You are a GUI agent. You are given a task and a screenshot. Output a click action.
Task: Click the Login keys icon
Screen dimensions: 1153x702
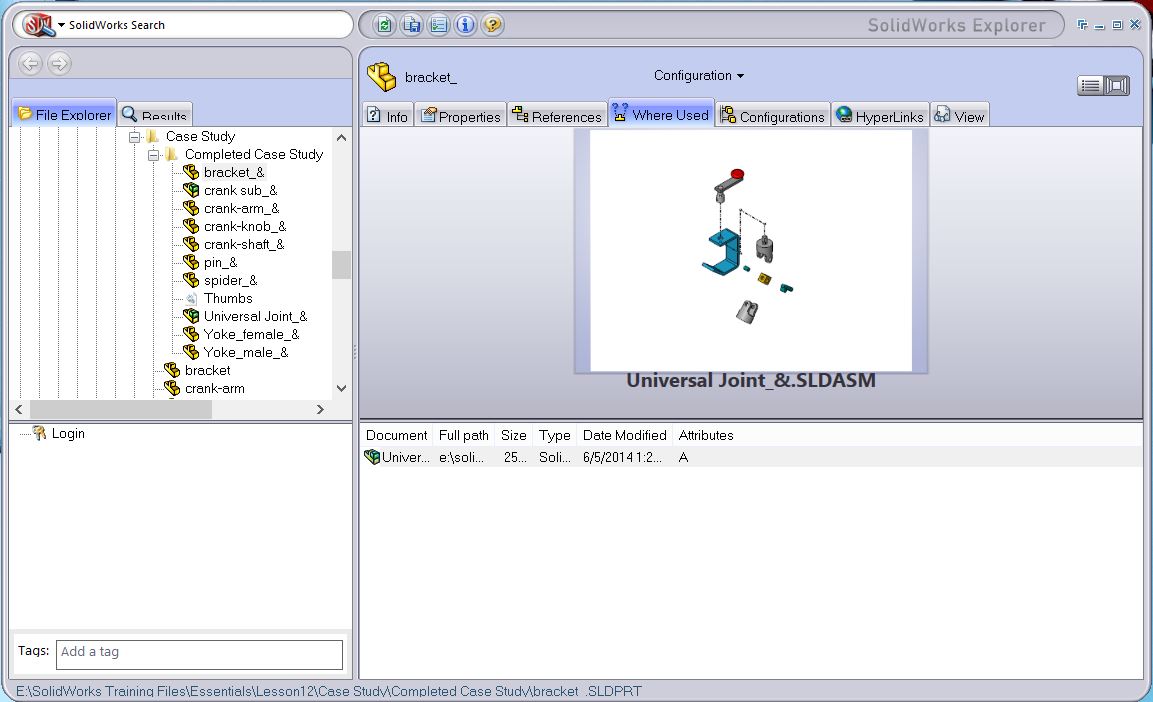(40, 434)
